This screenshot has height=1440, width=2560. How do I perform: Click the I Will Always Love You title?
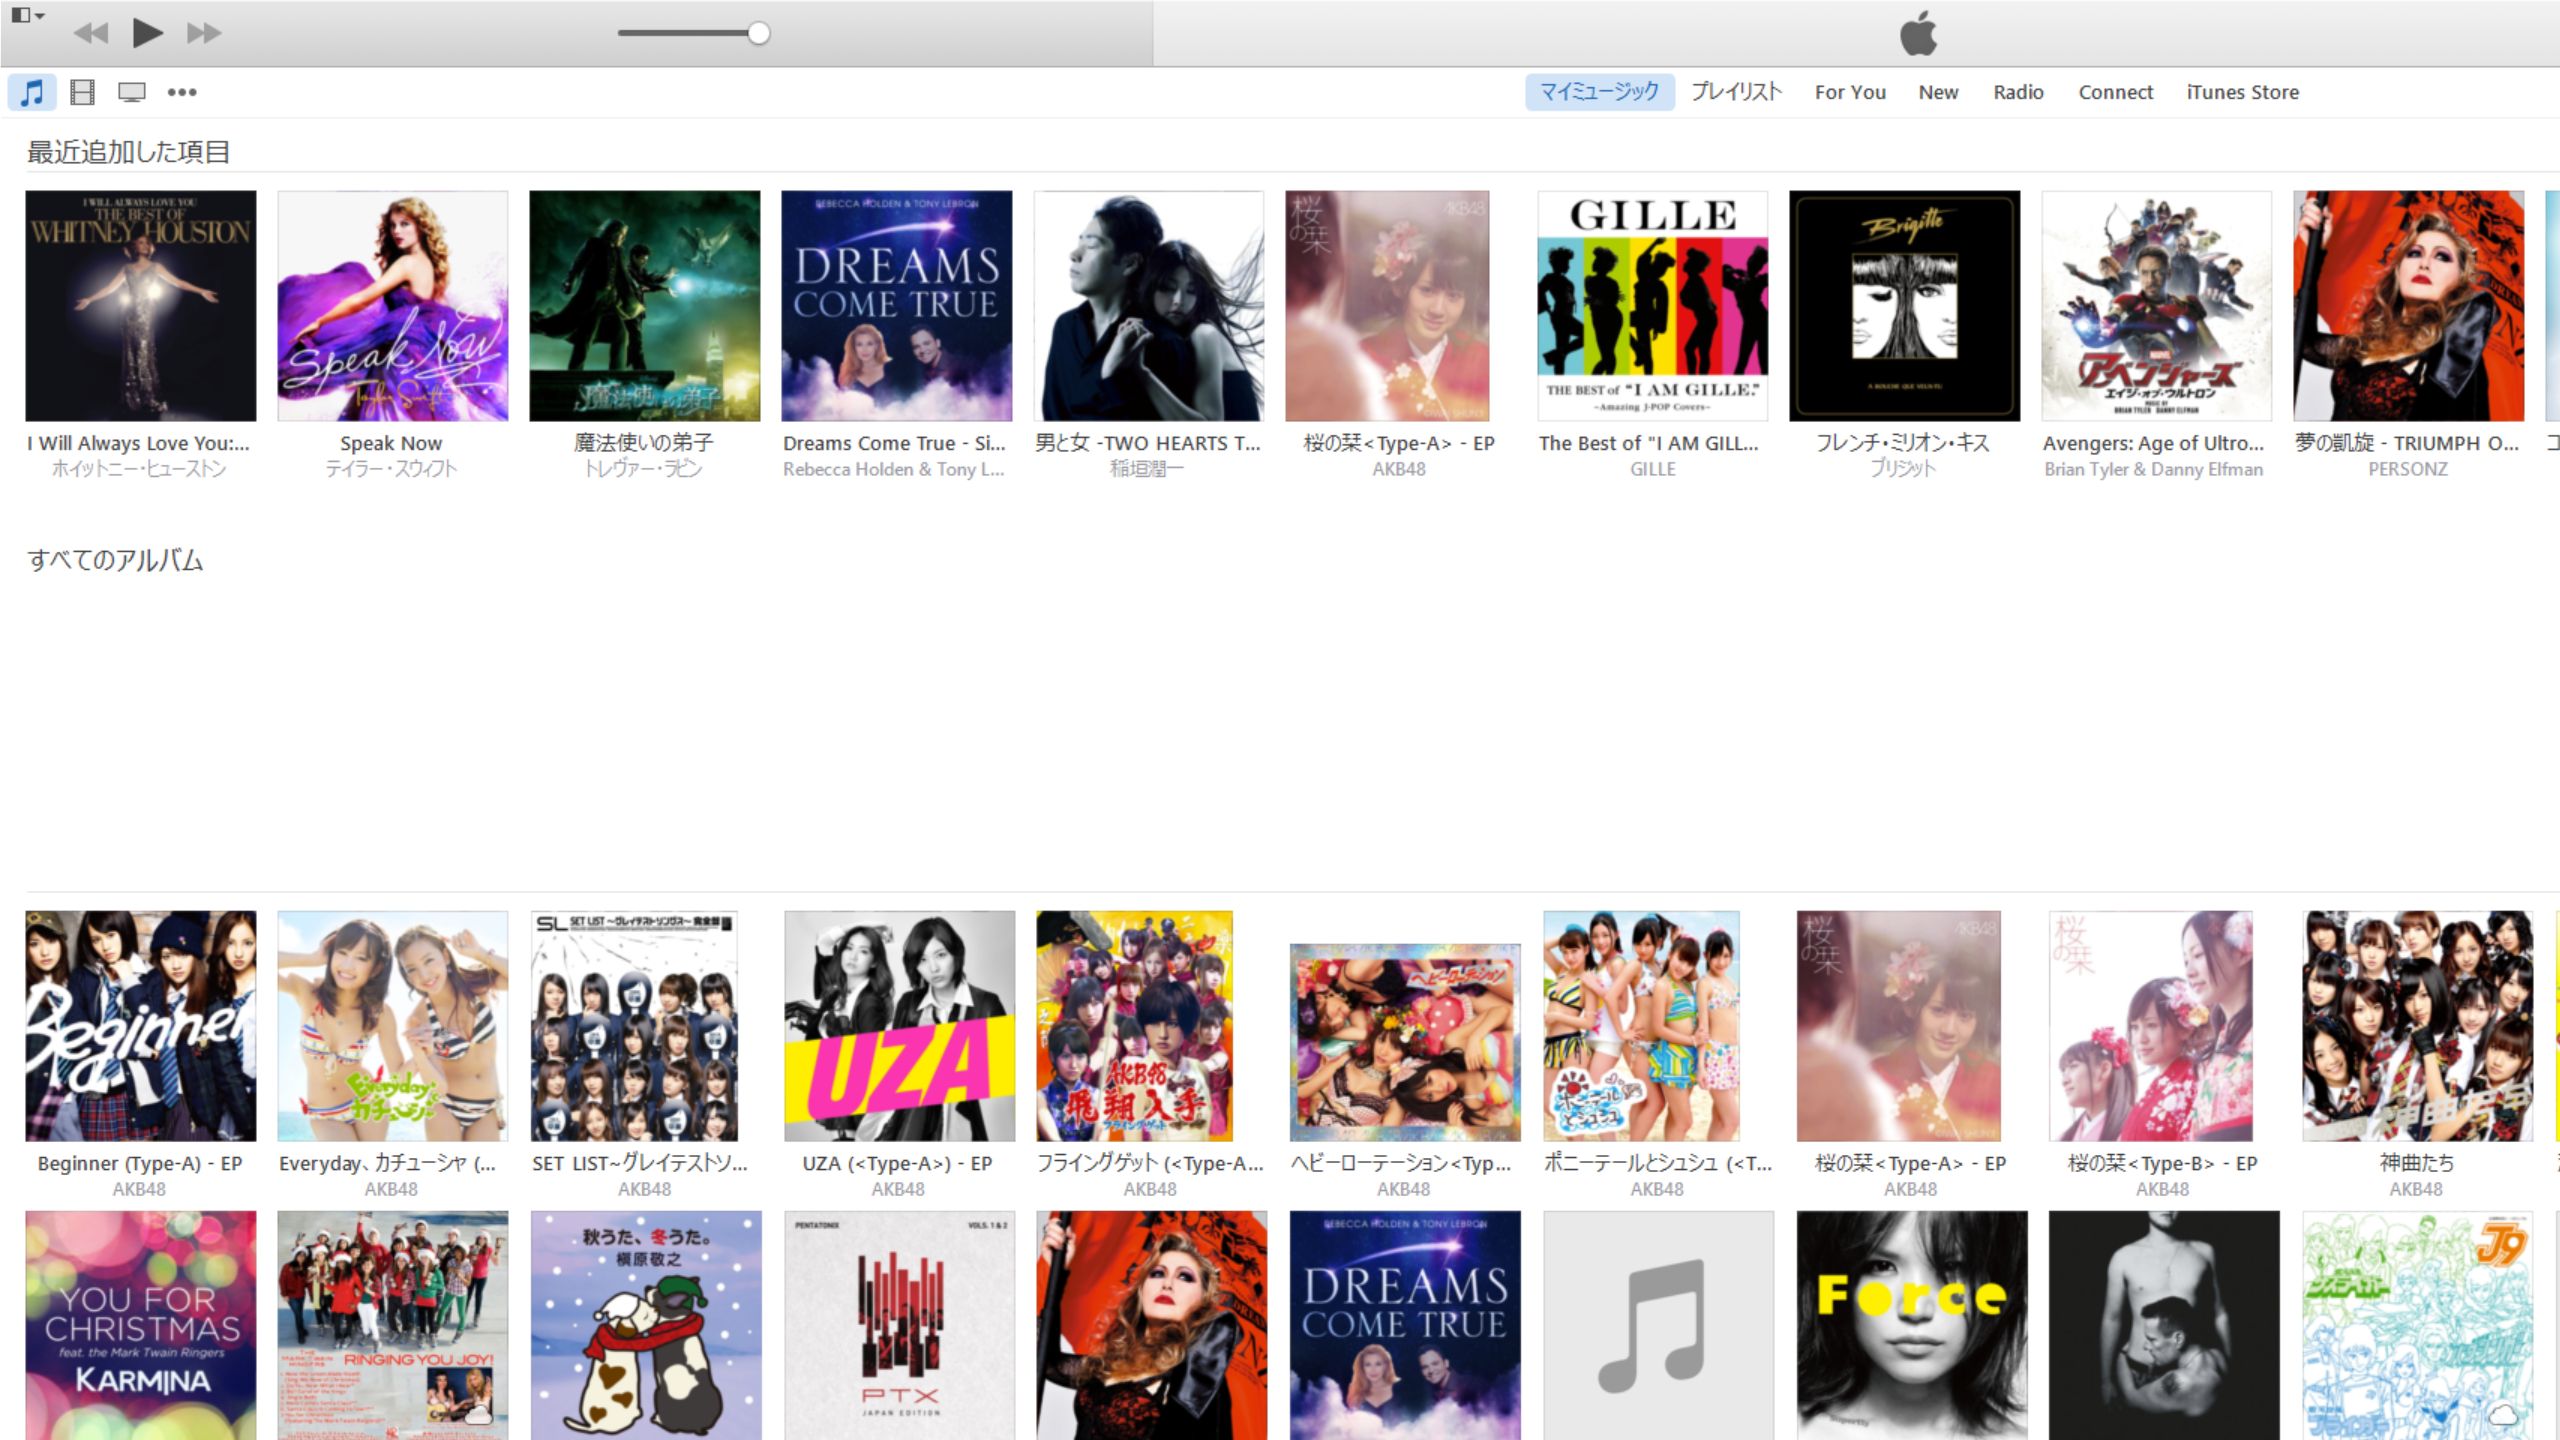[x=139, y=443]
